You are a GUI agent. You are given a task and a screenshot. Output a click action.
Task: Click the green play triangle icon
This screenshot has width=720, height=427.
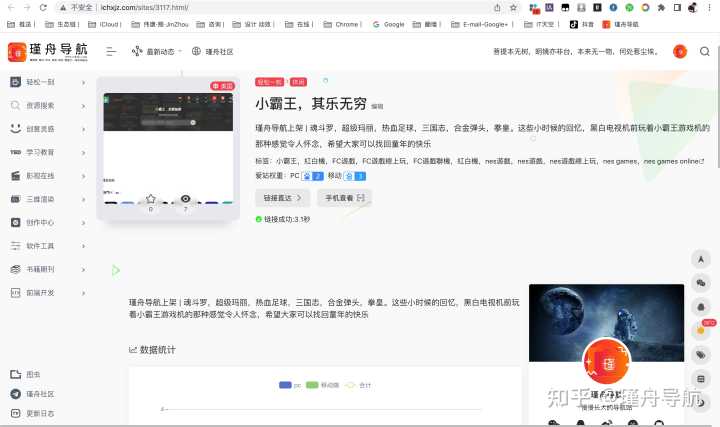[116, 270]
